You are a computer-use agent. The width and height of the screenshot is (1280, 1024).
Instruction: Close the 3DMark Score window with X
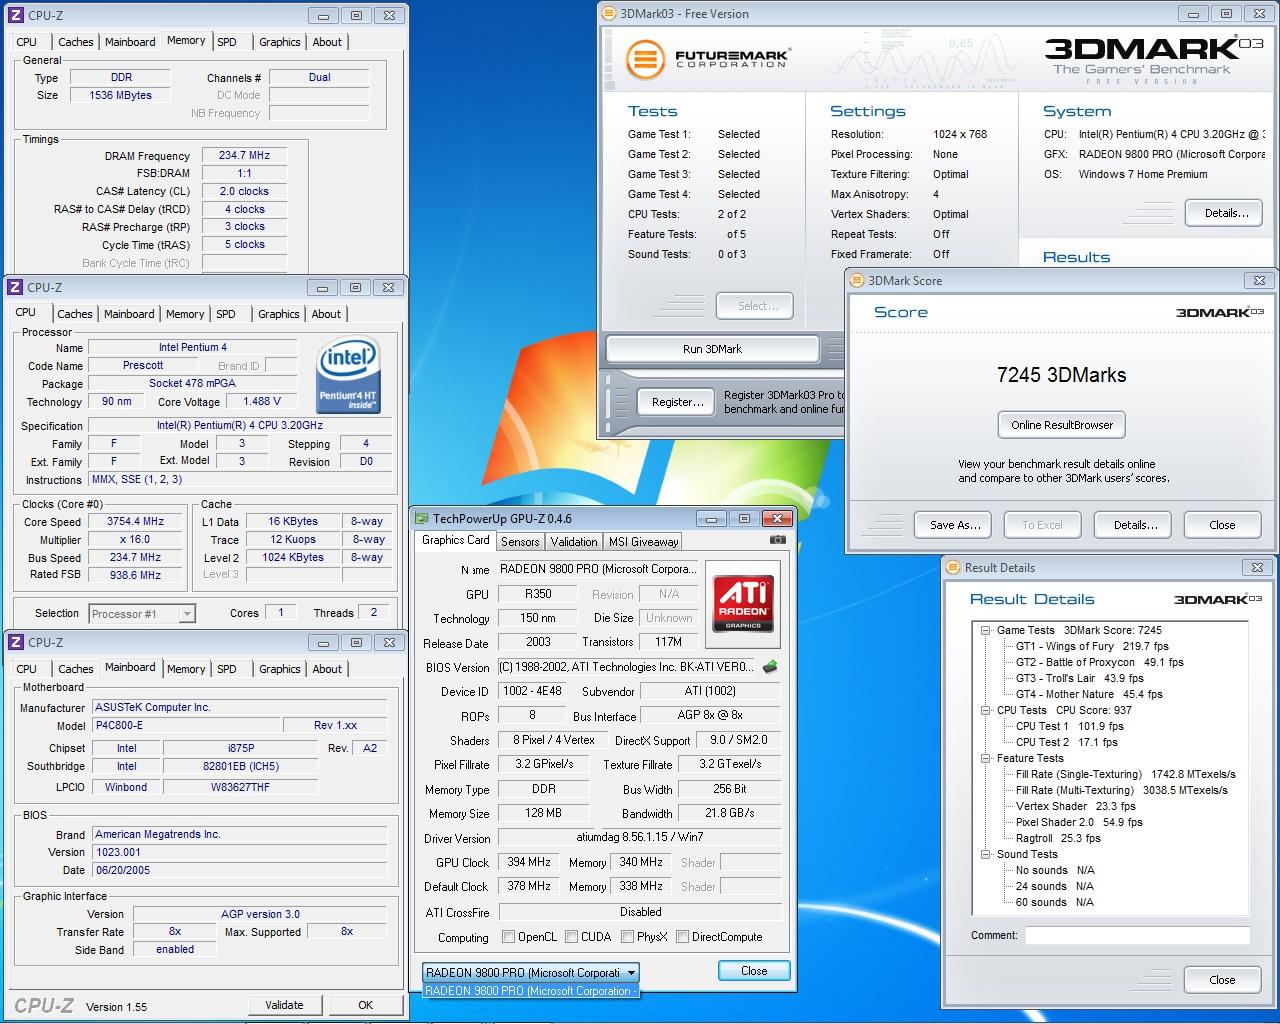pos(1258,281)
